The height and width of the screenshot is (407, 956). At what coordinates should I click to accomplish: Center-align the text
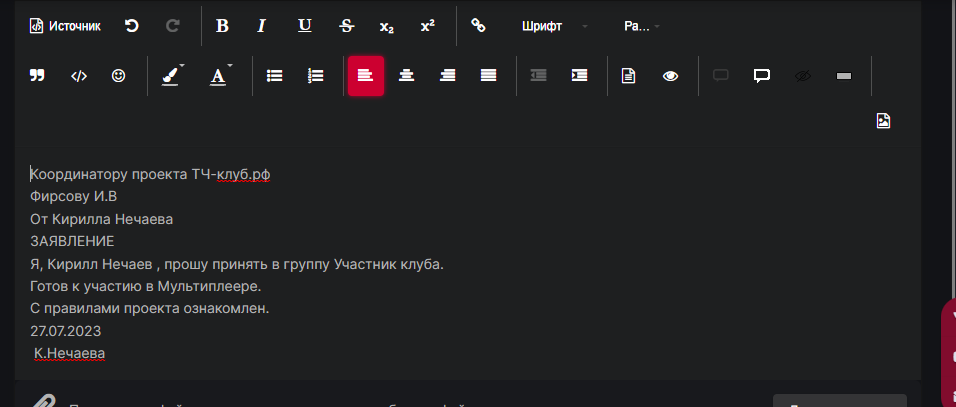[x=406, y=75]
